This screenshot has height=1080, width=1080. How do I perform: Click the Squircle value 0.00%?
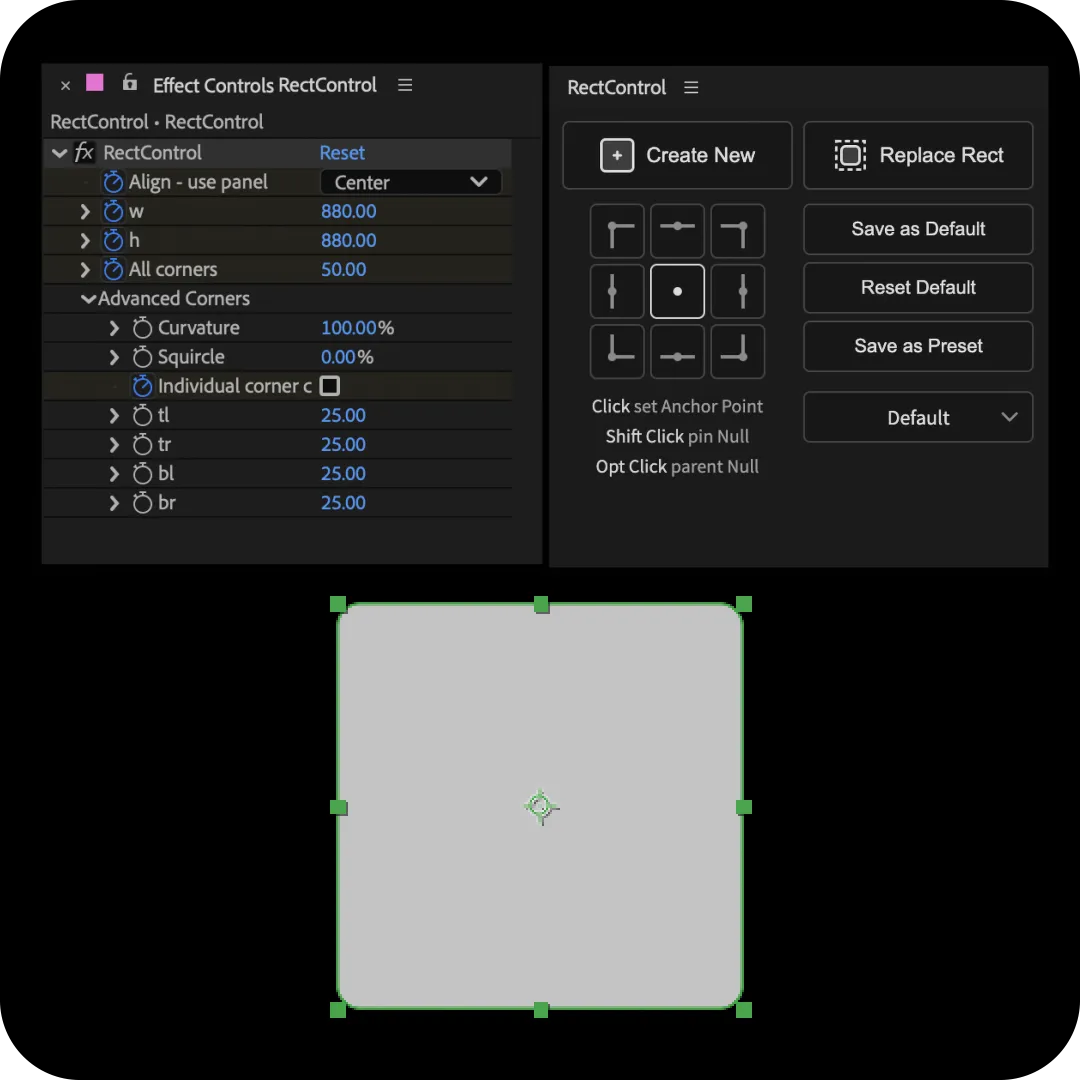(x=347, y=357)
